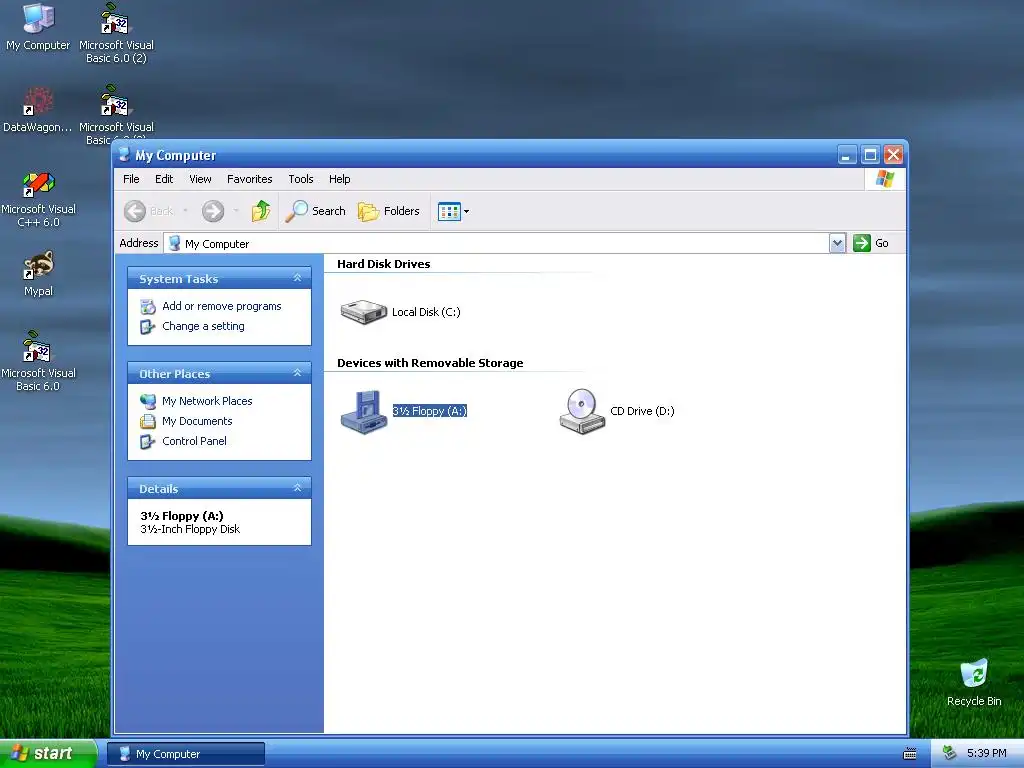Viewport: 1024px width, 768px height.
Task: Click the taskbar clock
Action: coord(987,753)
